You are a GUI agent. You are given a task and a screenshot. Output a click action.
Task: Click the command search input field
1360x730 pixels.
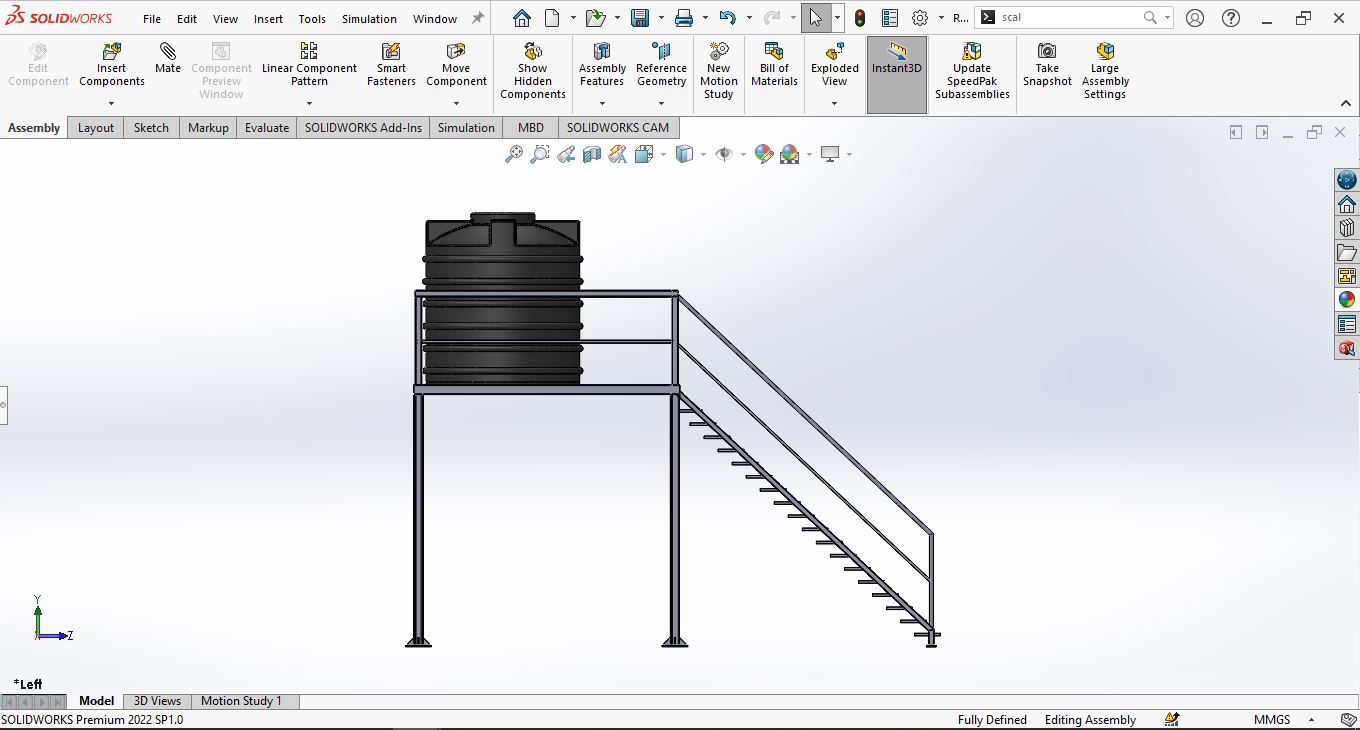click(1070, 18)
